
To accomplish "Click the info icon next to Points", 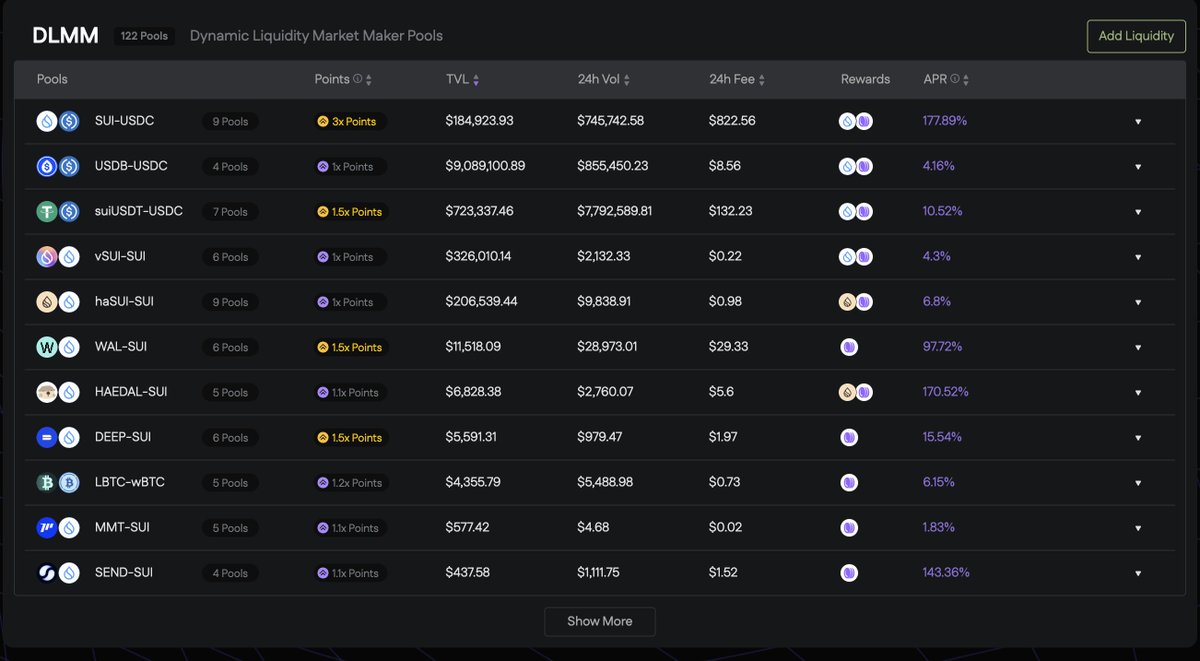I will tap(358, 79).
